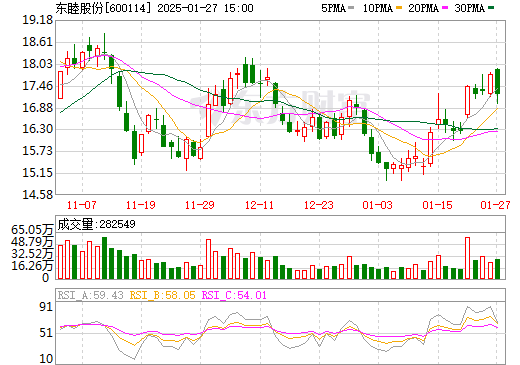Viewport: 520px width, 365px height.
Task: Click the tall red volume bar near 11-29
Action: click(208, 259)
